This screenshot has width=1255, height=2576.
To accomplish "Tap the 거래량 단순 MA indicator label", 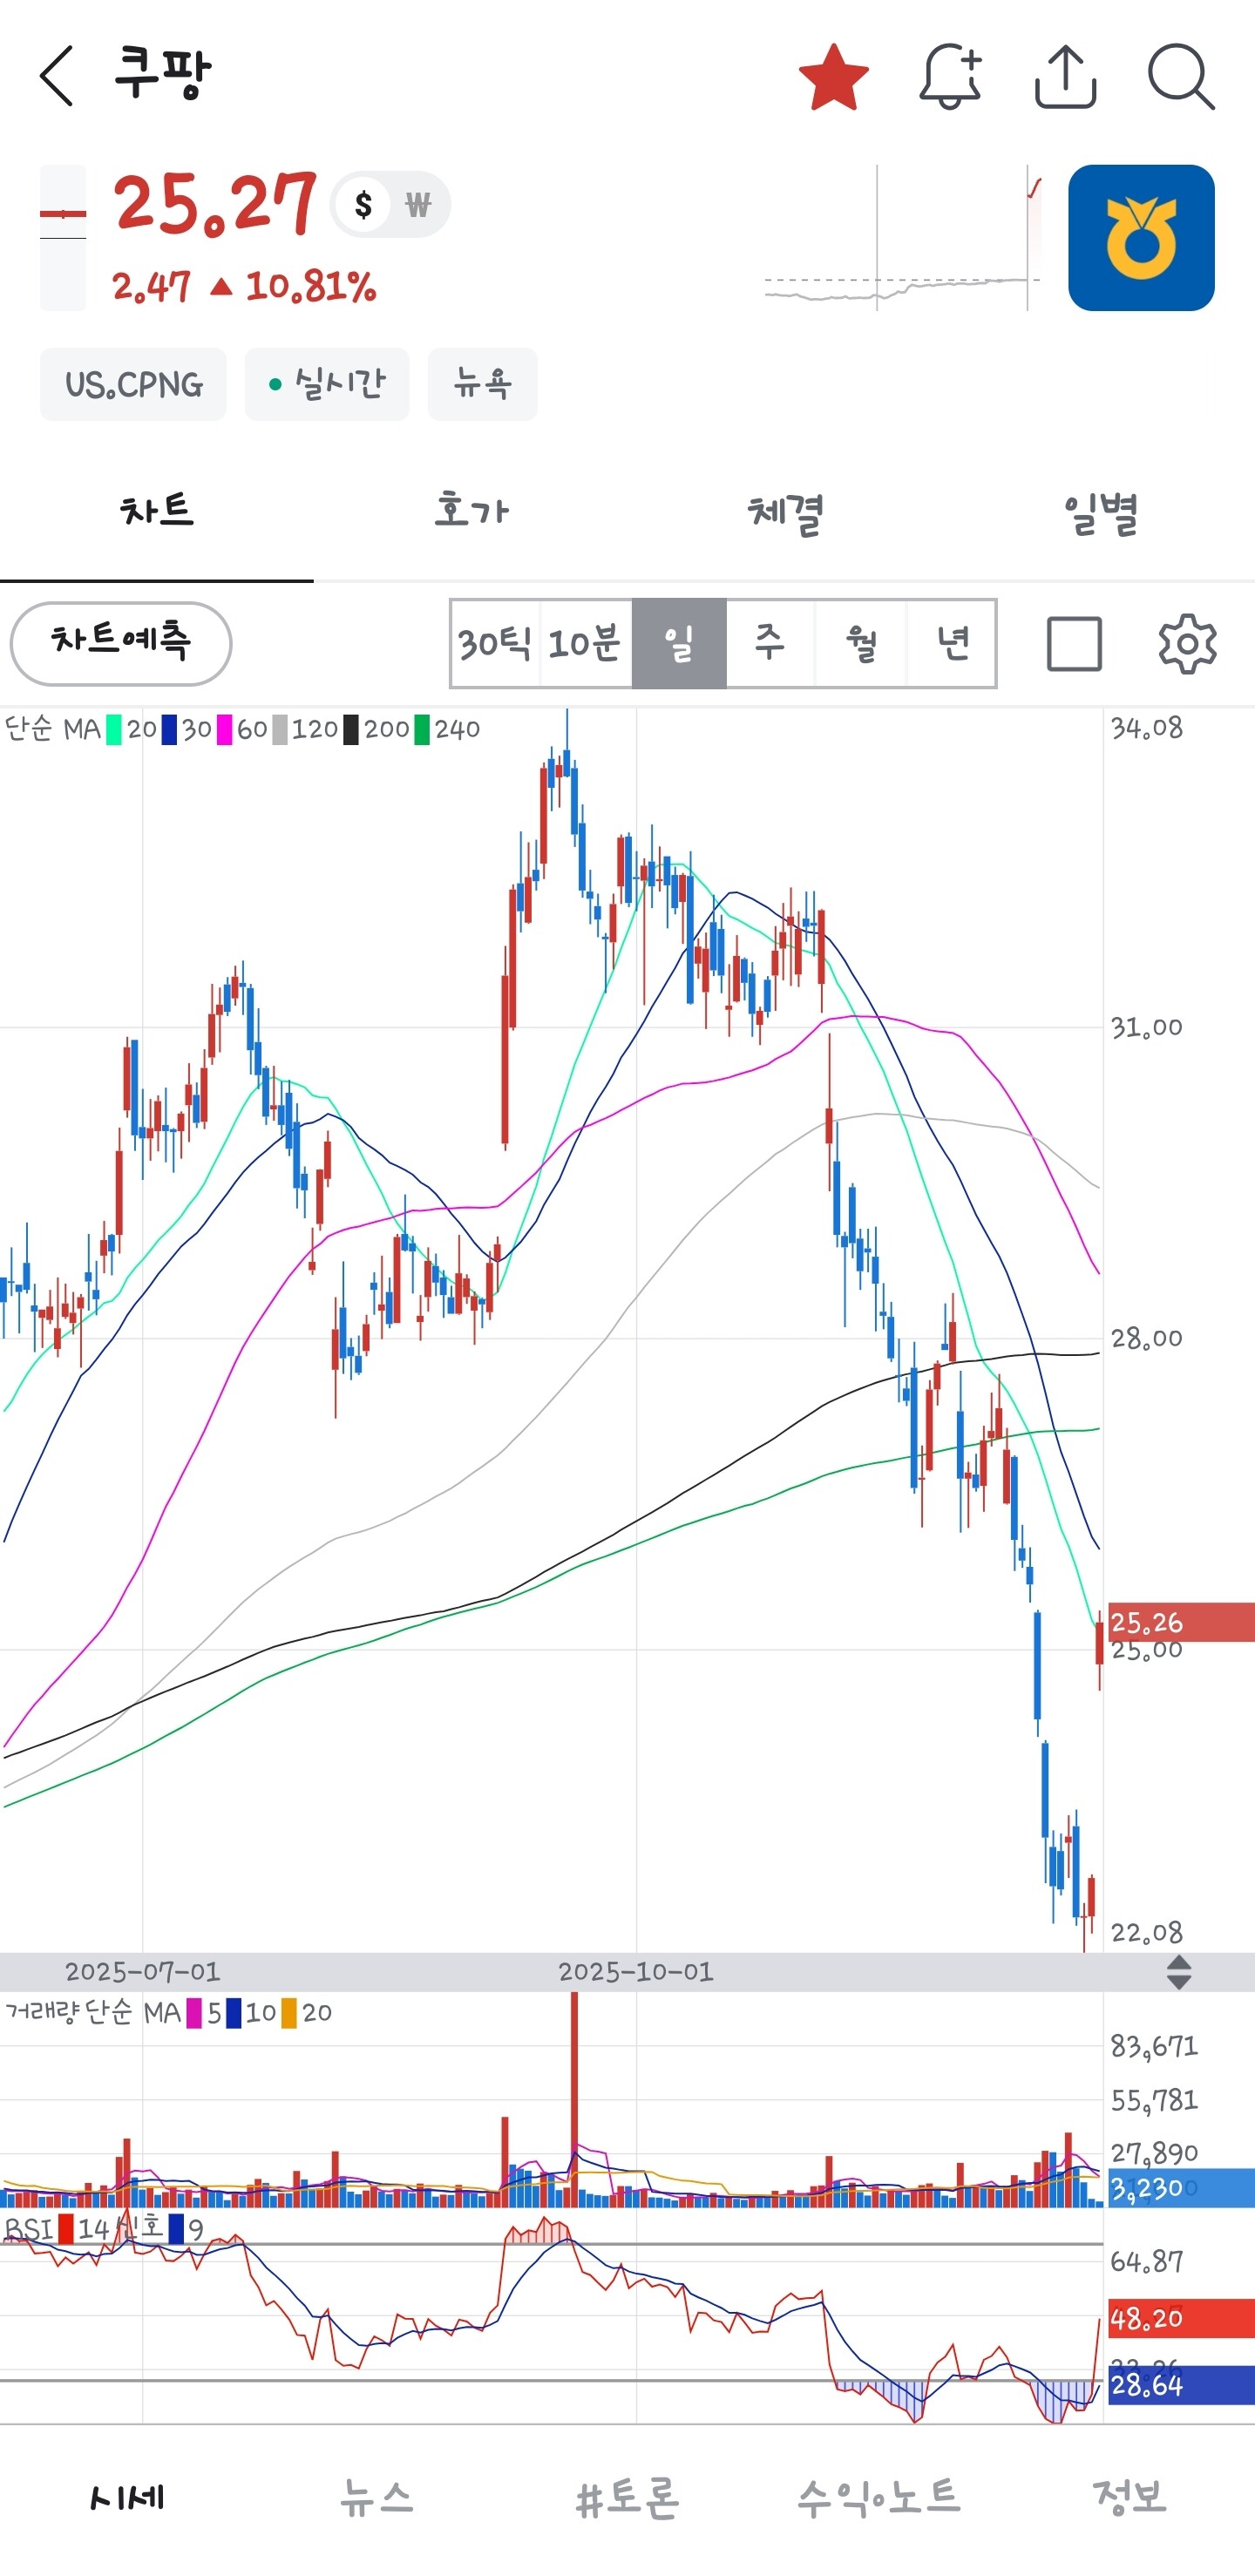I will pyautogui.click(x=92, y=2012).
